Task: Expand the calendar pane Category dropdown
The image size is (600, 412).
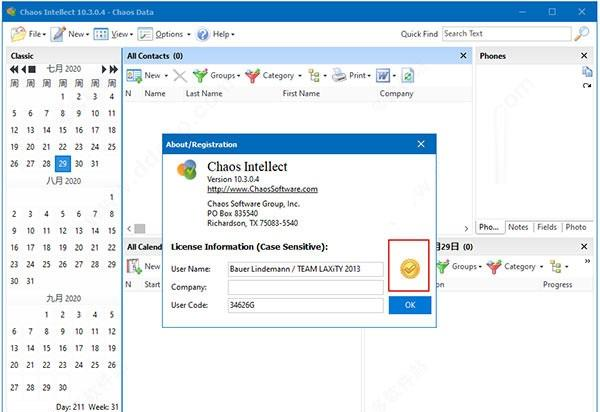Action: [x=541, y=267]
